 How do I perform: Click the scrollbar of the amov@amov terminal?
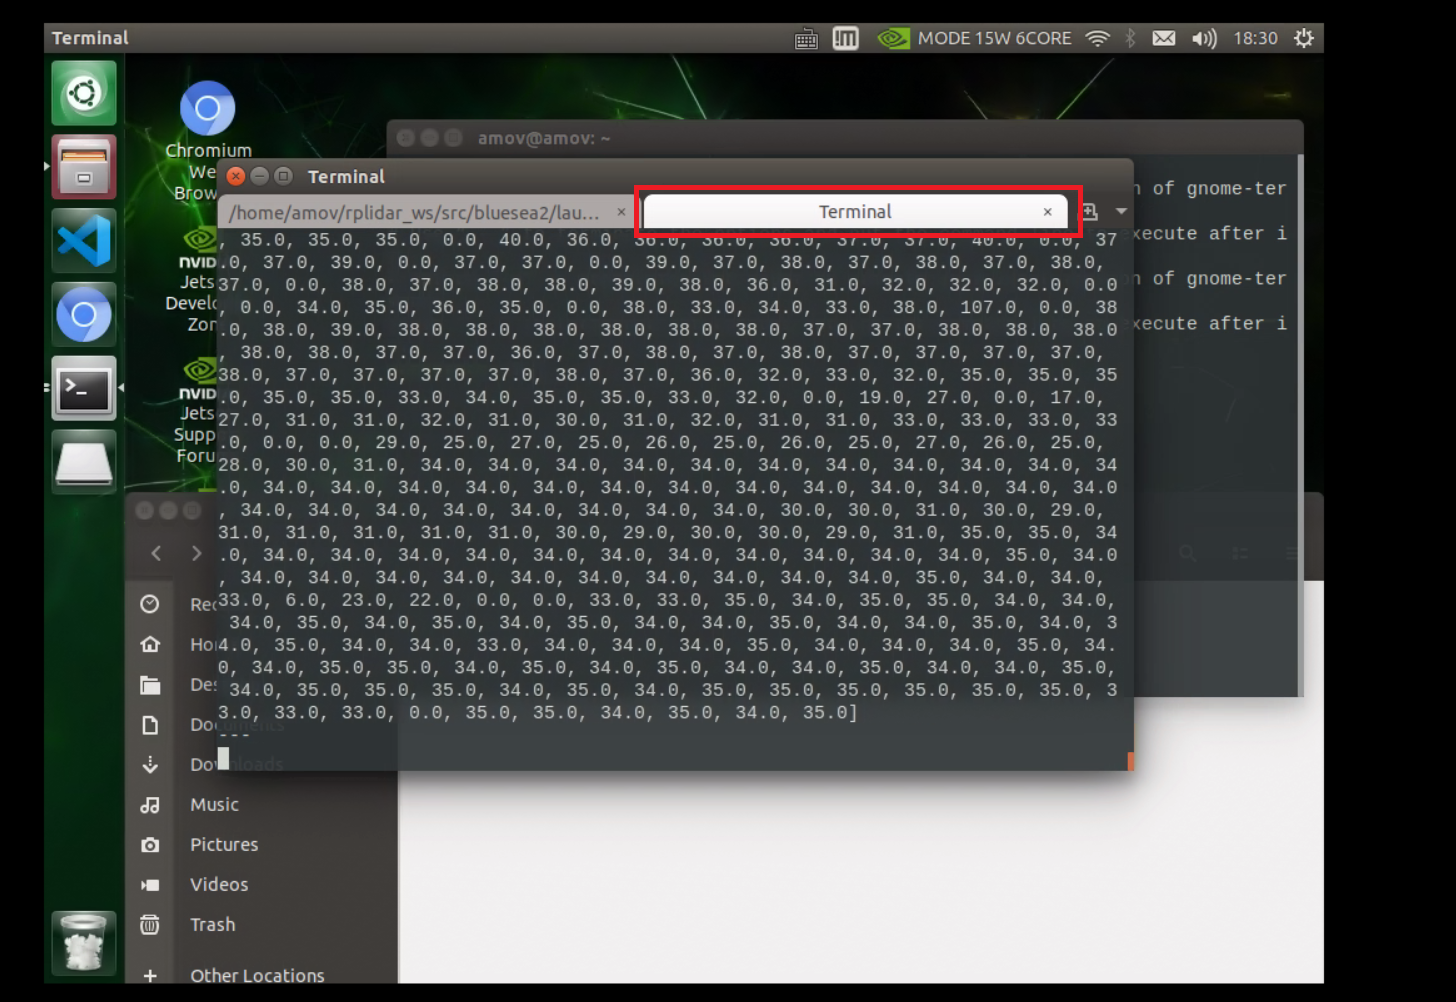(x=1300, y=425)
